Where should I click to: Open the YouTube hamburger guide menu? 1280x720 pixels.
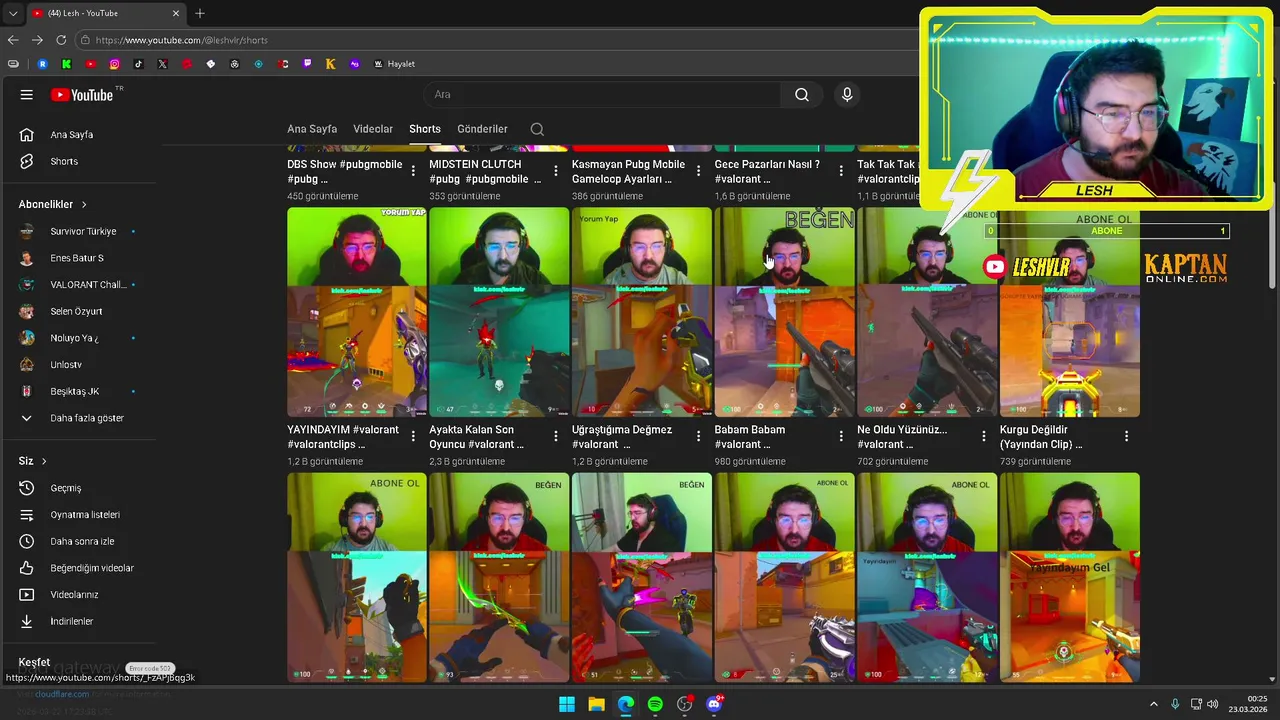click(27, 95)
